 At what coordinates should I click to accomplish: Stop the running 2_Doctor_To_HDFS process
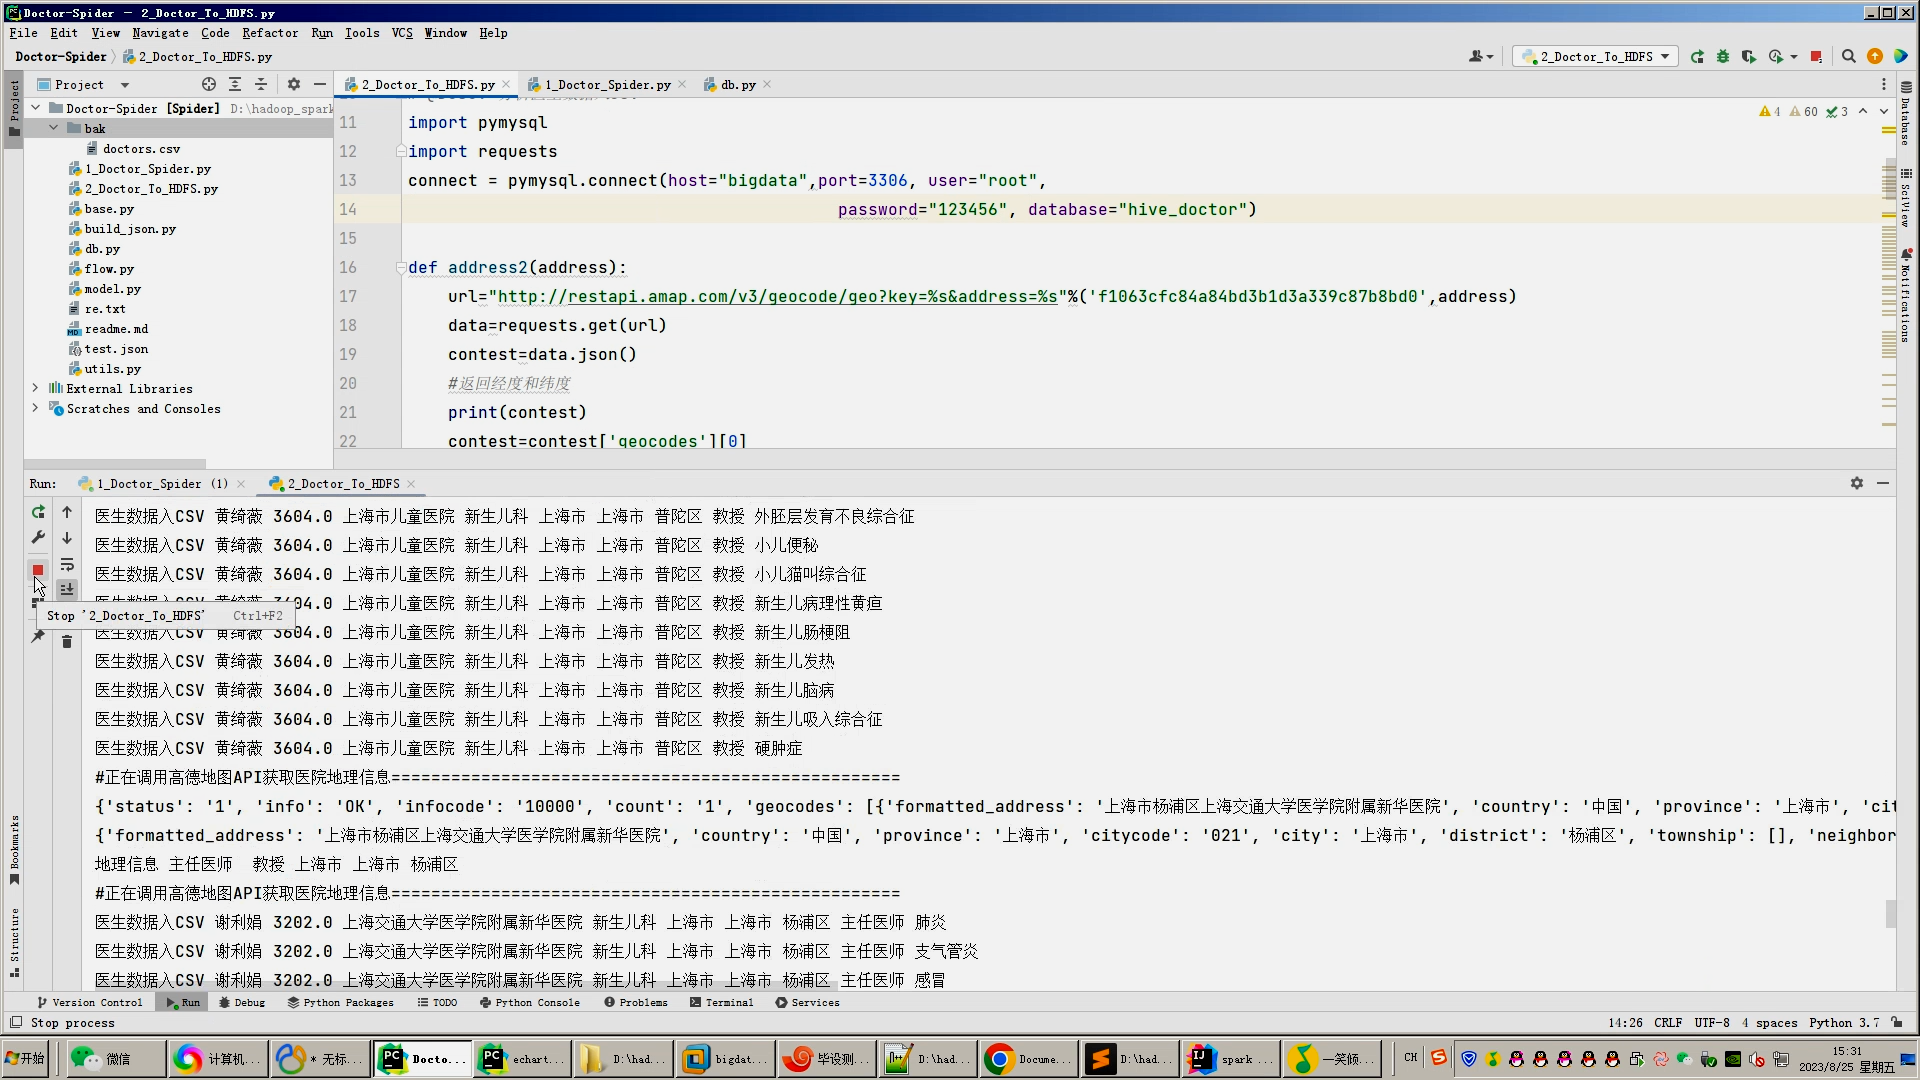coord(38,570)
